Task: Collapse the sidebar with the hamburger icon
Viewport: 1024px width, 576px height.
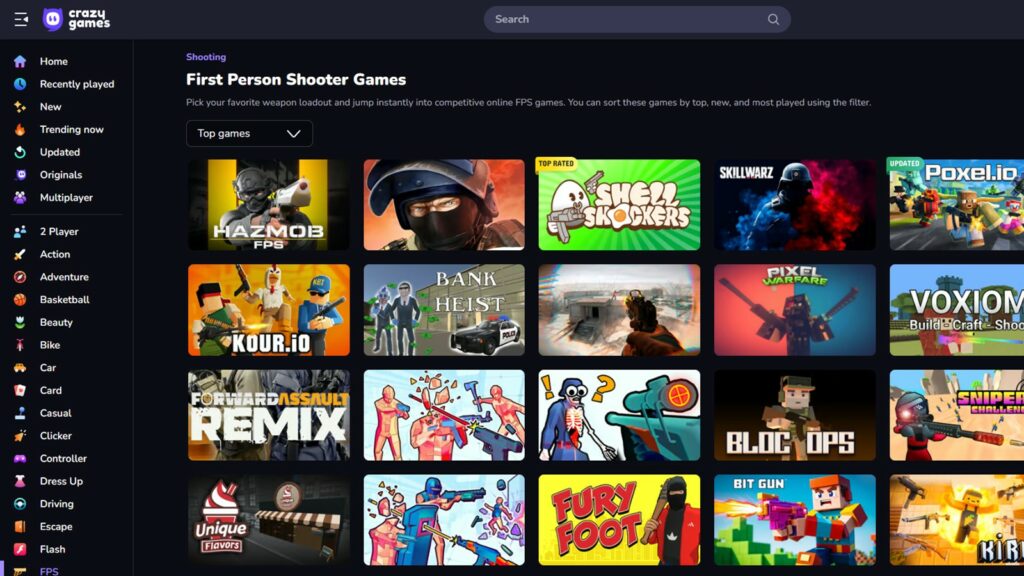Action: point(21,20)
